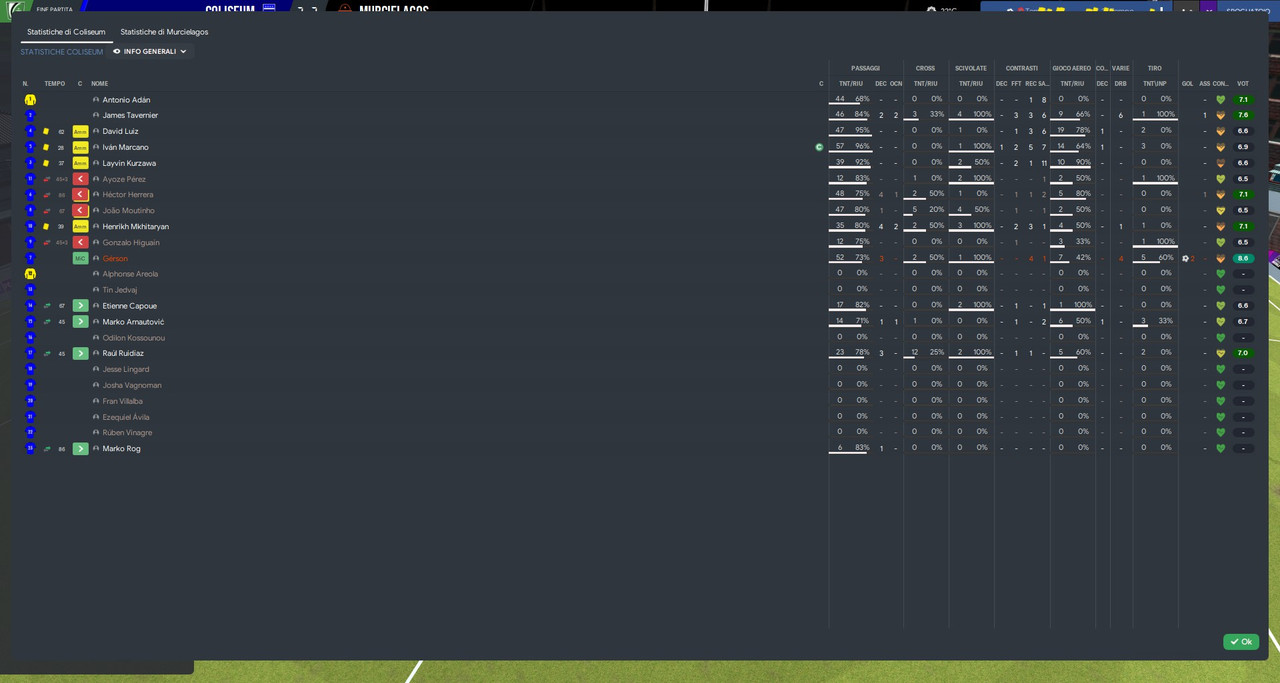Click Gerson's 8.6 match rating badge

click(1243, 258)
